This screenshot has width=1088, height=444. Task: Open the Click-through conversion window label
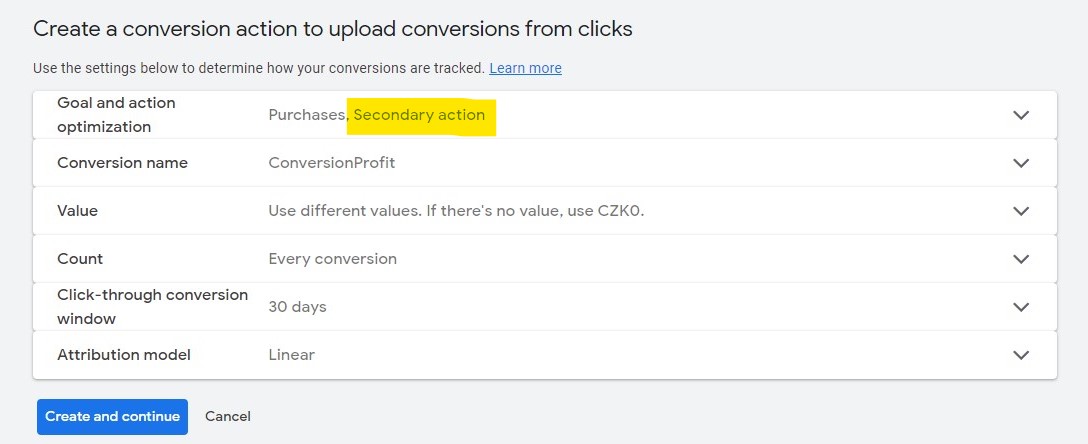[152, 307]
